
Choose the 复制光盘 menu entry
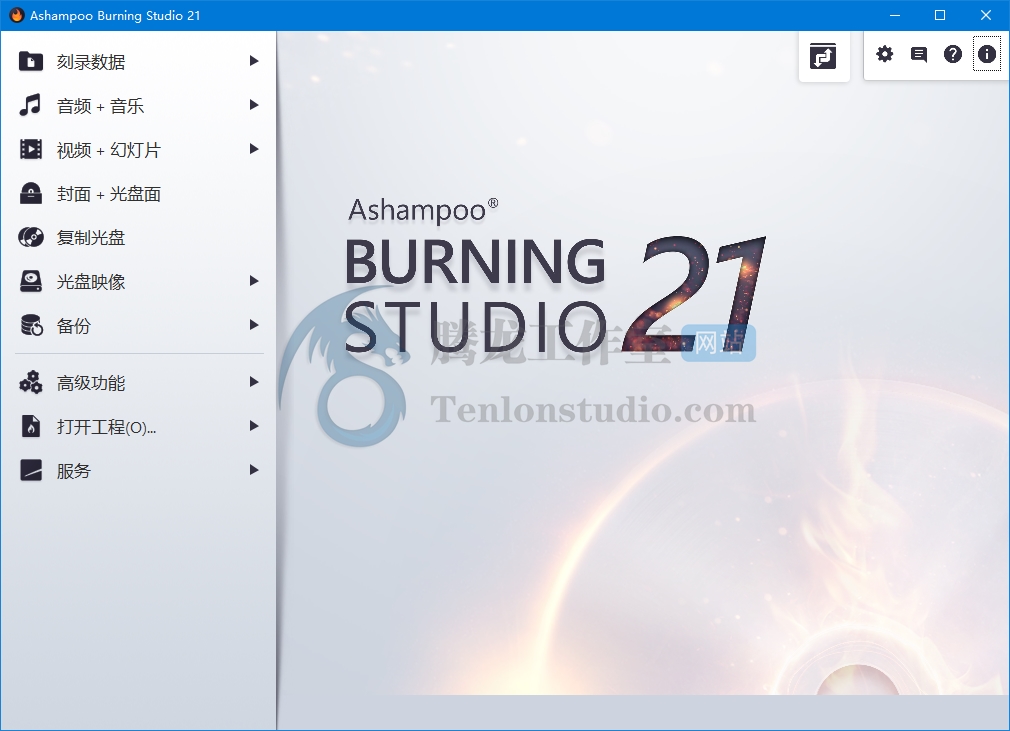tap(138, 237)
